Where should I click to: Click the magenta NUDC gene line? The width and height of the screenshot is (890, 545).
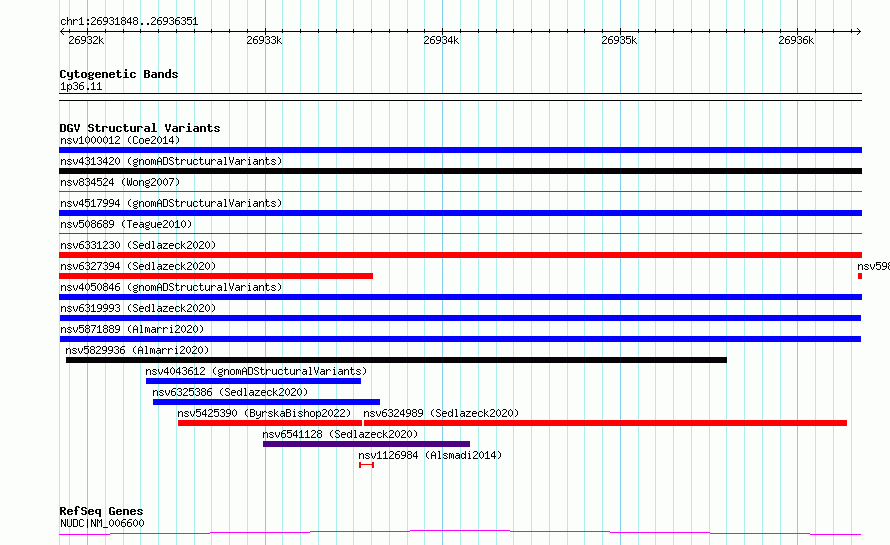[x=460, y=533]
